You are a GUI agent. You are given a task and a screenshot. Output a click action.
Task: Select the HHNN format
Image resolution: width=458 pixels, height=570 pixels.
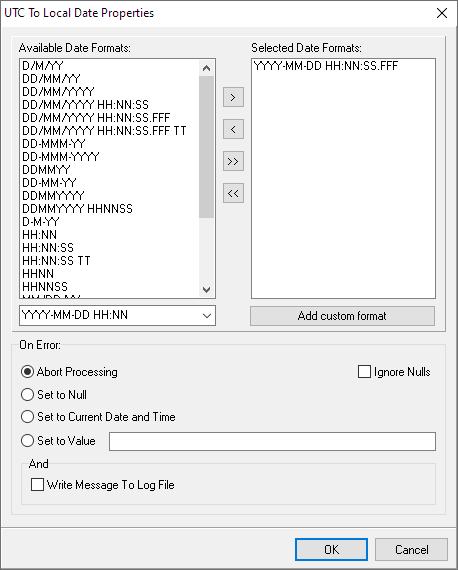pyautogui.click(x=38, y=274)
